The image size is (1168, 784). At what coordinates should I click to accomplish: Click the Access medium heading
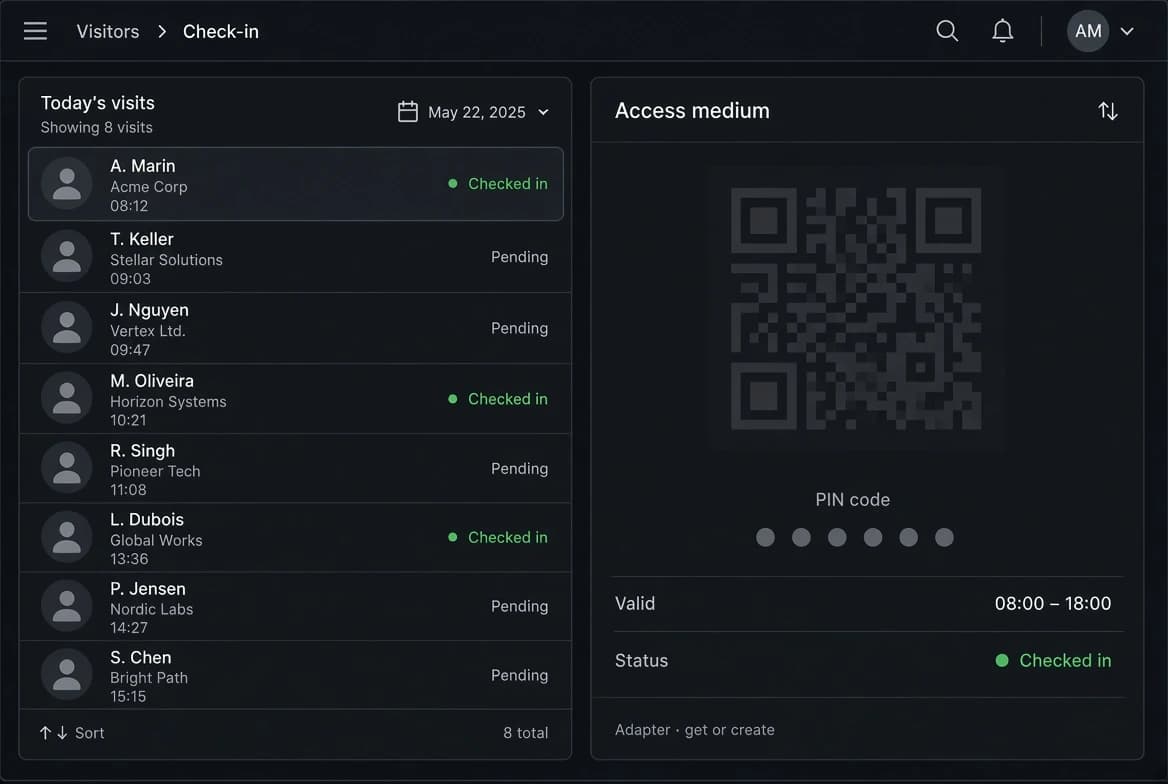pos(692,111)
